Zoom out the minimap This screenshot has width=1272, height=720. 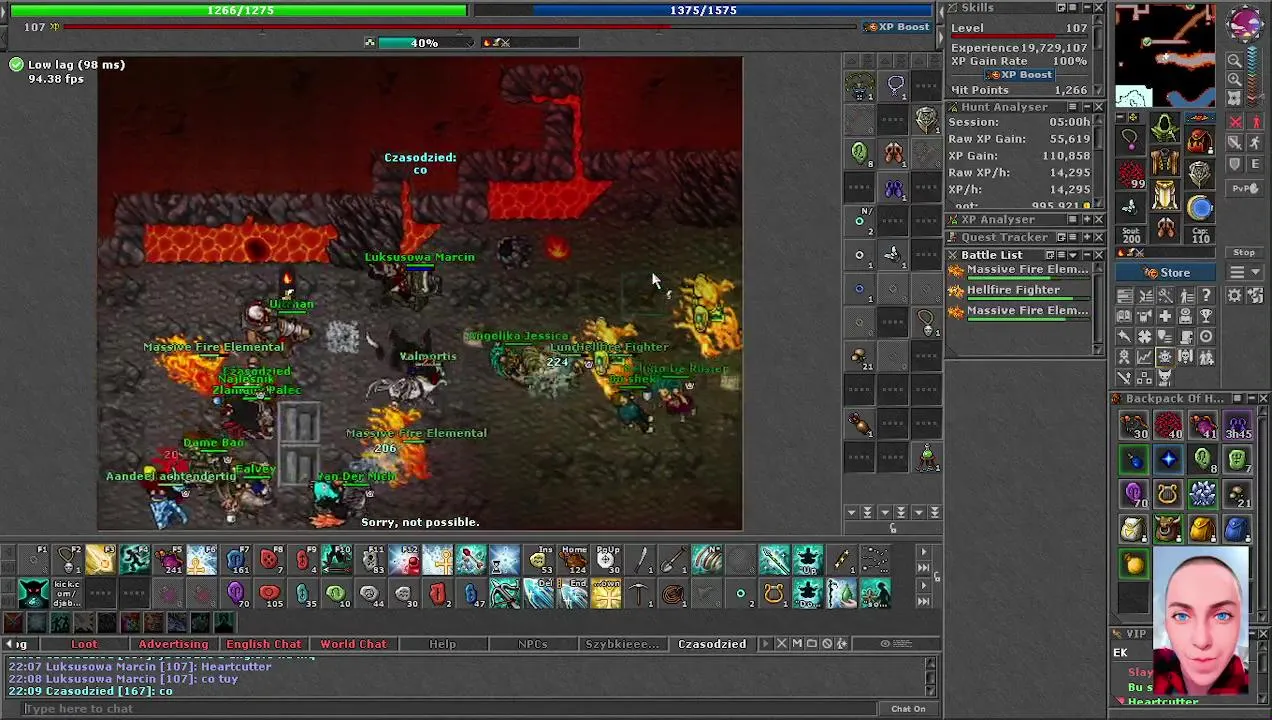coord(1234,61)
